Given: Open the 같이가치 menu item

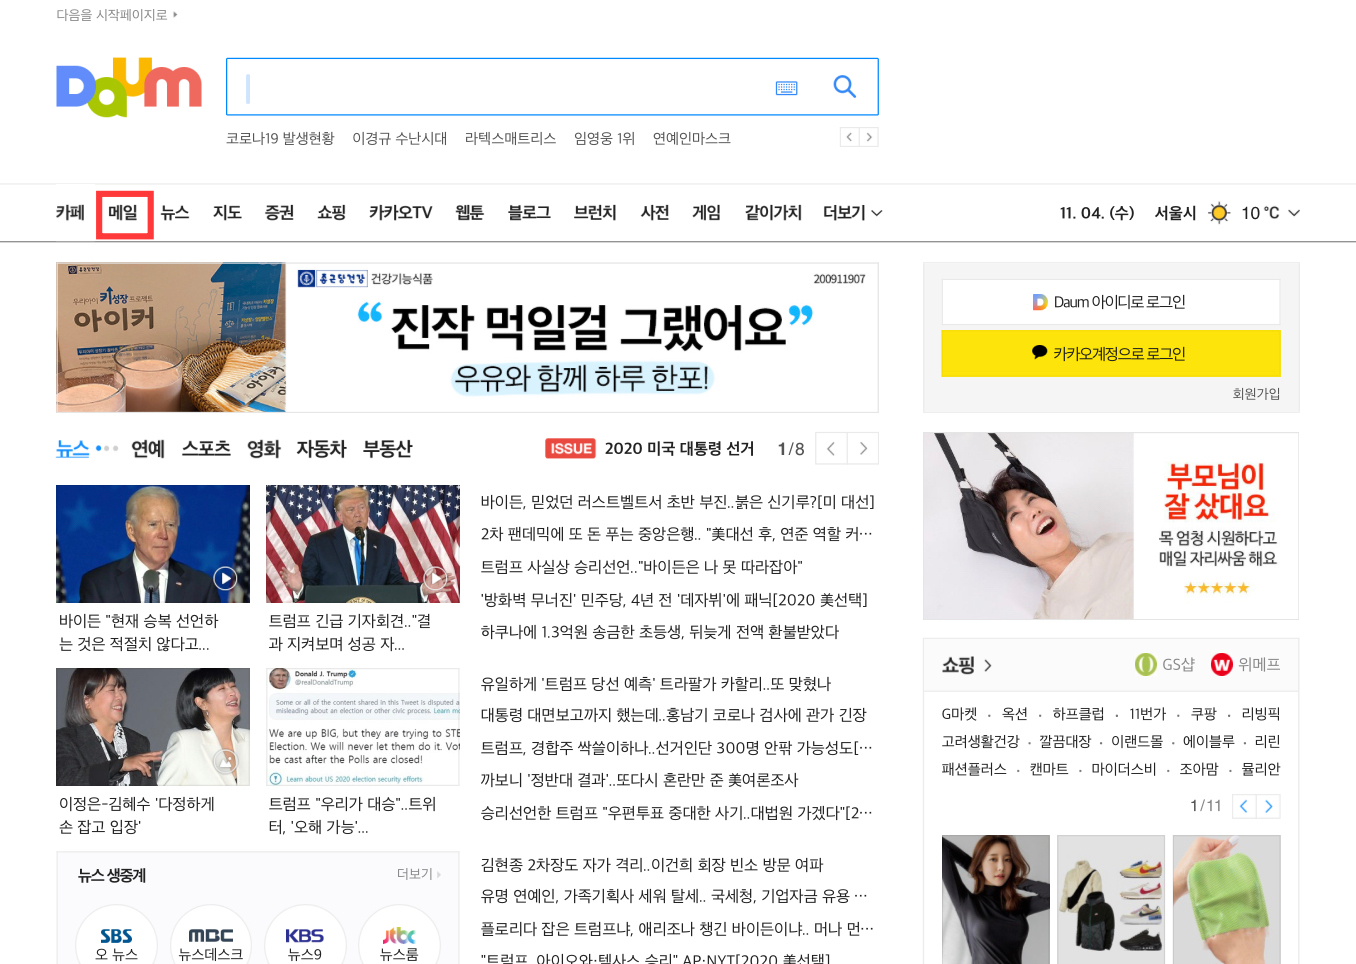Looking at the screenshot, I should click(773, 213).
